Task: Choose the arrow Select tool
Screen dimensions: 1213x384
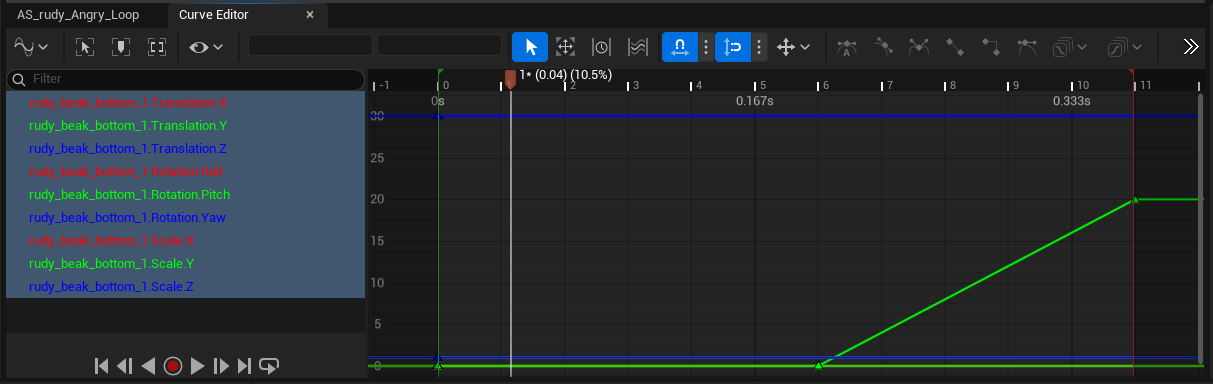Action: pos(530,46)
